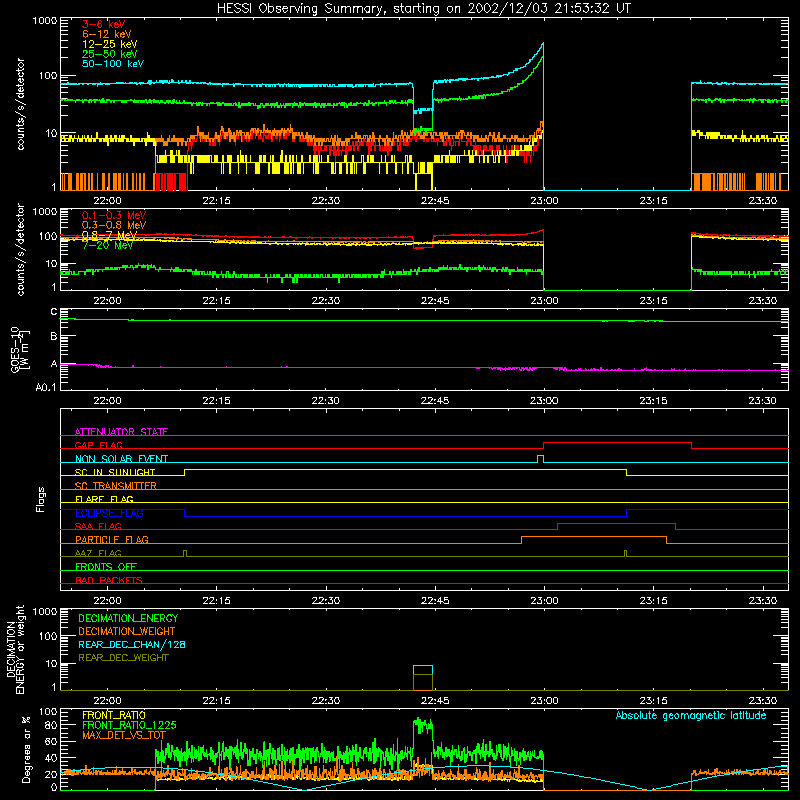Image resolution: width=800 pixels, height=800 pixels.
Task: Click the HESSI Observing Summary title text
Action: point(423,9)
